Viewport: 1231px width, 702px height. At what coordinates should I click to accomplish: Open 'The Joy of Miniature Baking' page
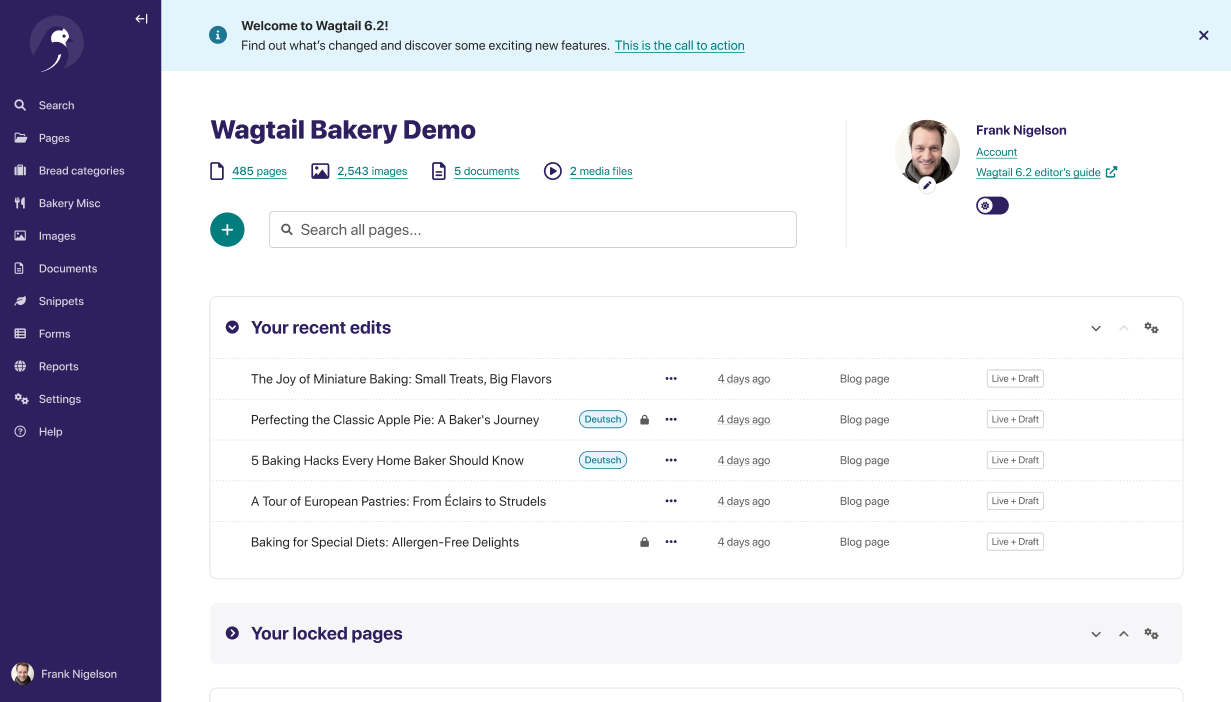click(401, 379)
